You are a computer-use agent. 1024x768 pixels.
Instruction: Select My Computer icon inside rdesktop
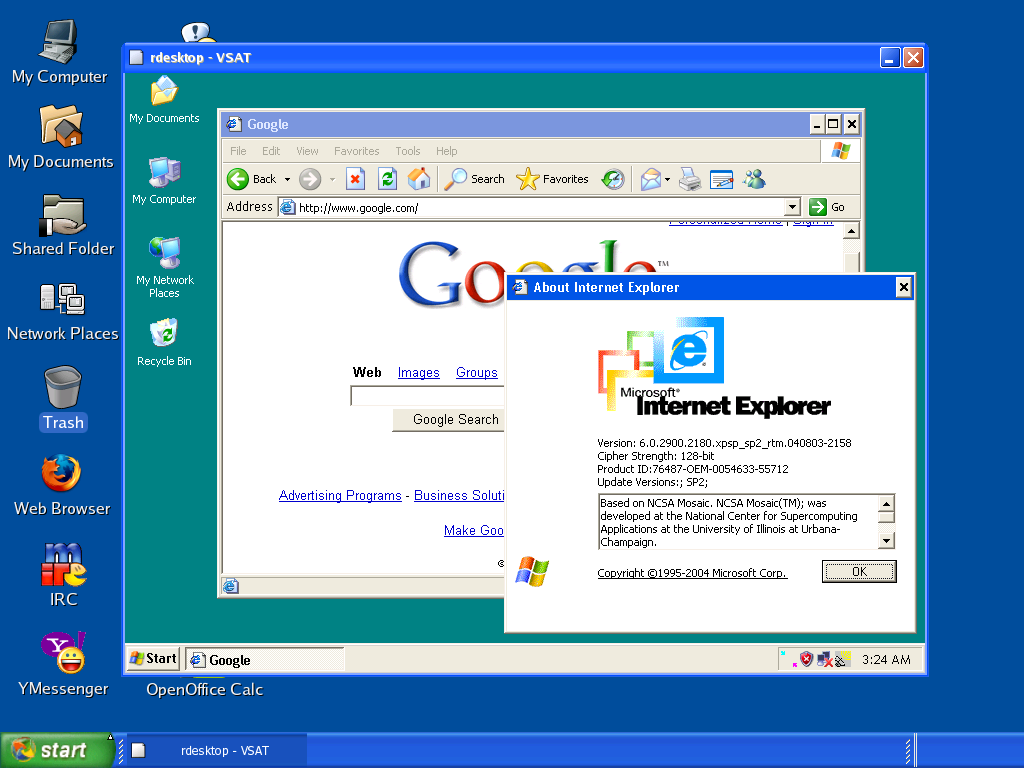click(164, 181)
